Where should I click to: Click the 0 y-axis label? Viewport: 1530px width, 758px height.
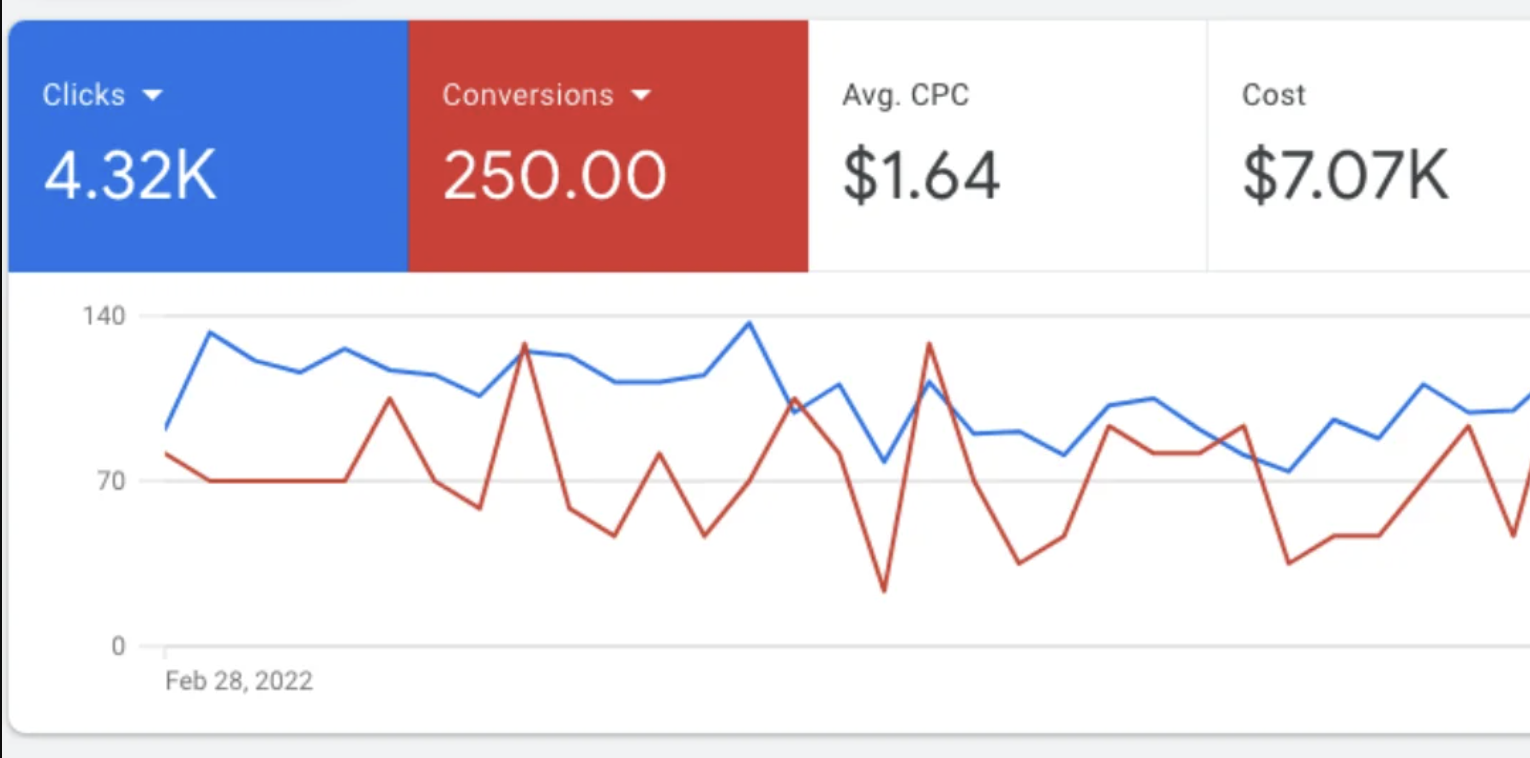coord(118,647)
